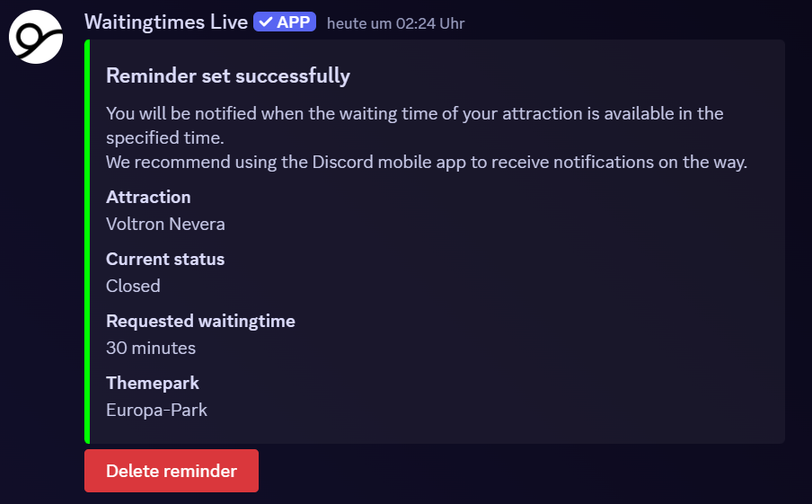Click the checkmark in the APP badge
Viewport: 812px width, 504px height.
coord(266,22)
